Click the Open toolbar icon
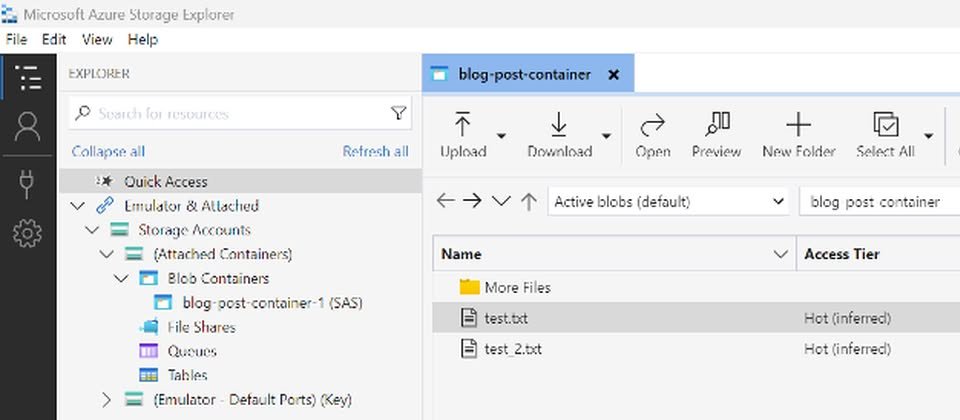This screenshot has height=420, width=960. click(x=653, y=125)
